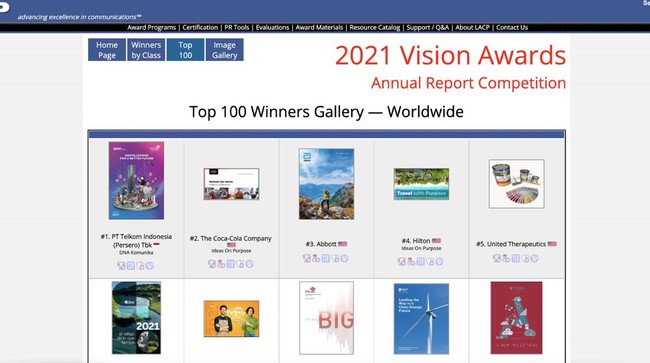Screen dimensions: 650x363
Task: Open the Certification menu item
Action: [200, 27]
